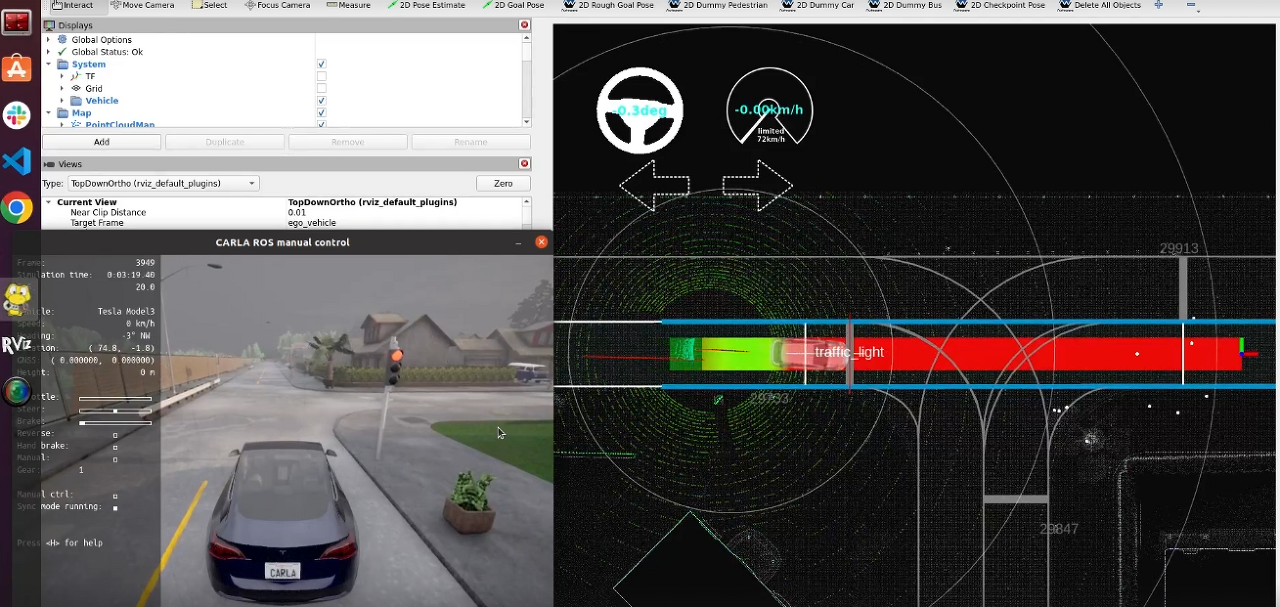Viewport: 1280px width, 607px height.
Task: Click the Displays list scrollbar down arrow
Action: (527, 122)
